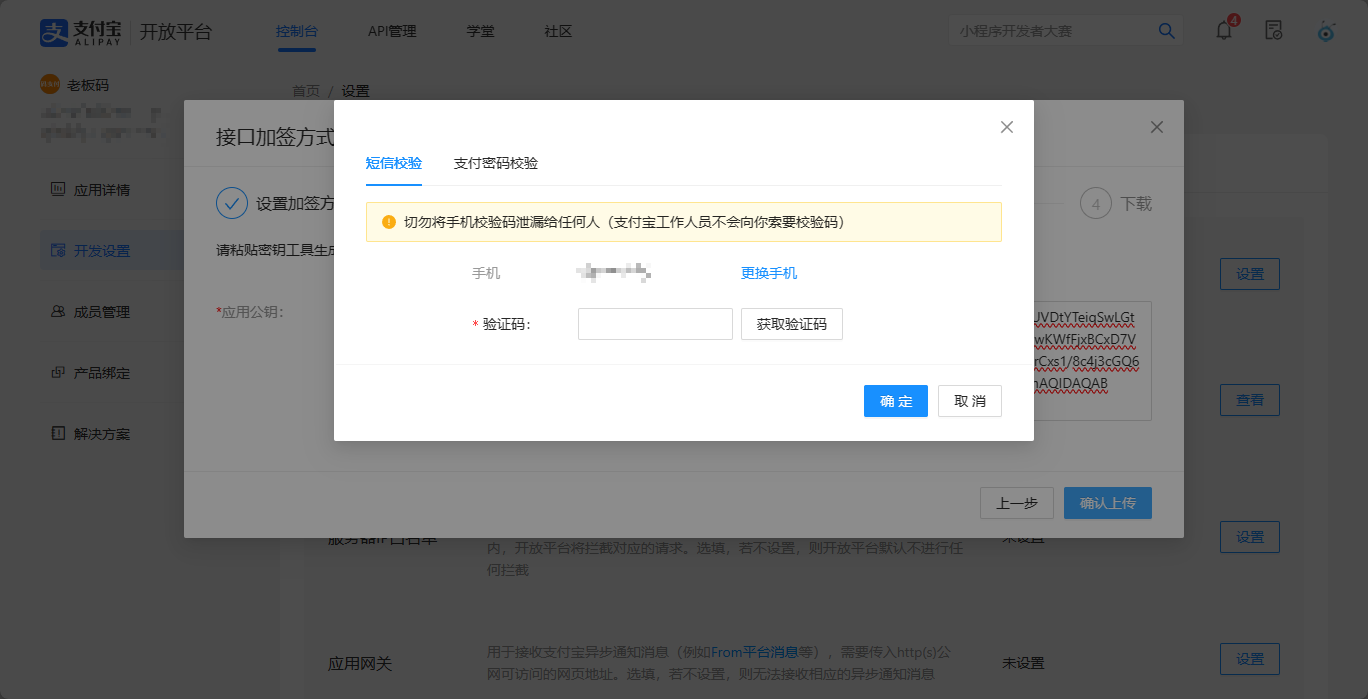Focus the 验证码 input field
Viewport: 1368px width, 699px height.
655,324
